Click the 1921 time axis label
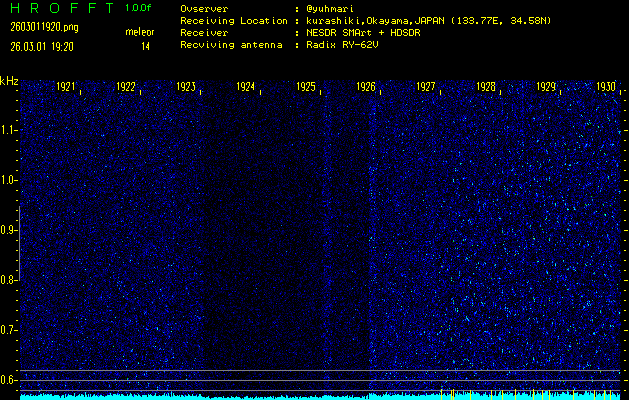 tap(66, 87)
